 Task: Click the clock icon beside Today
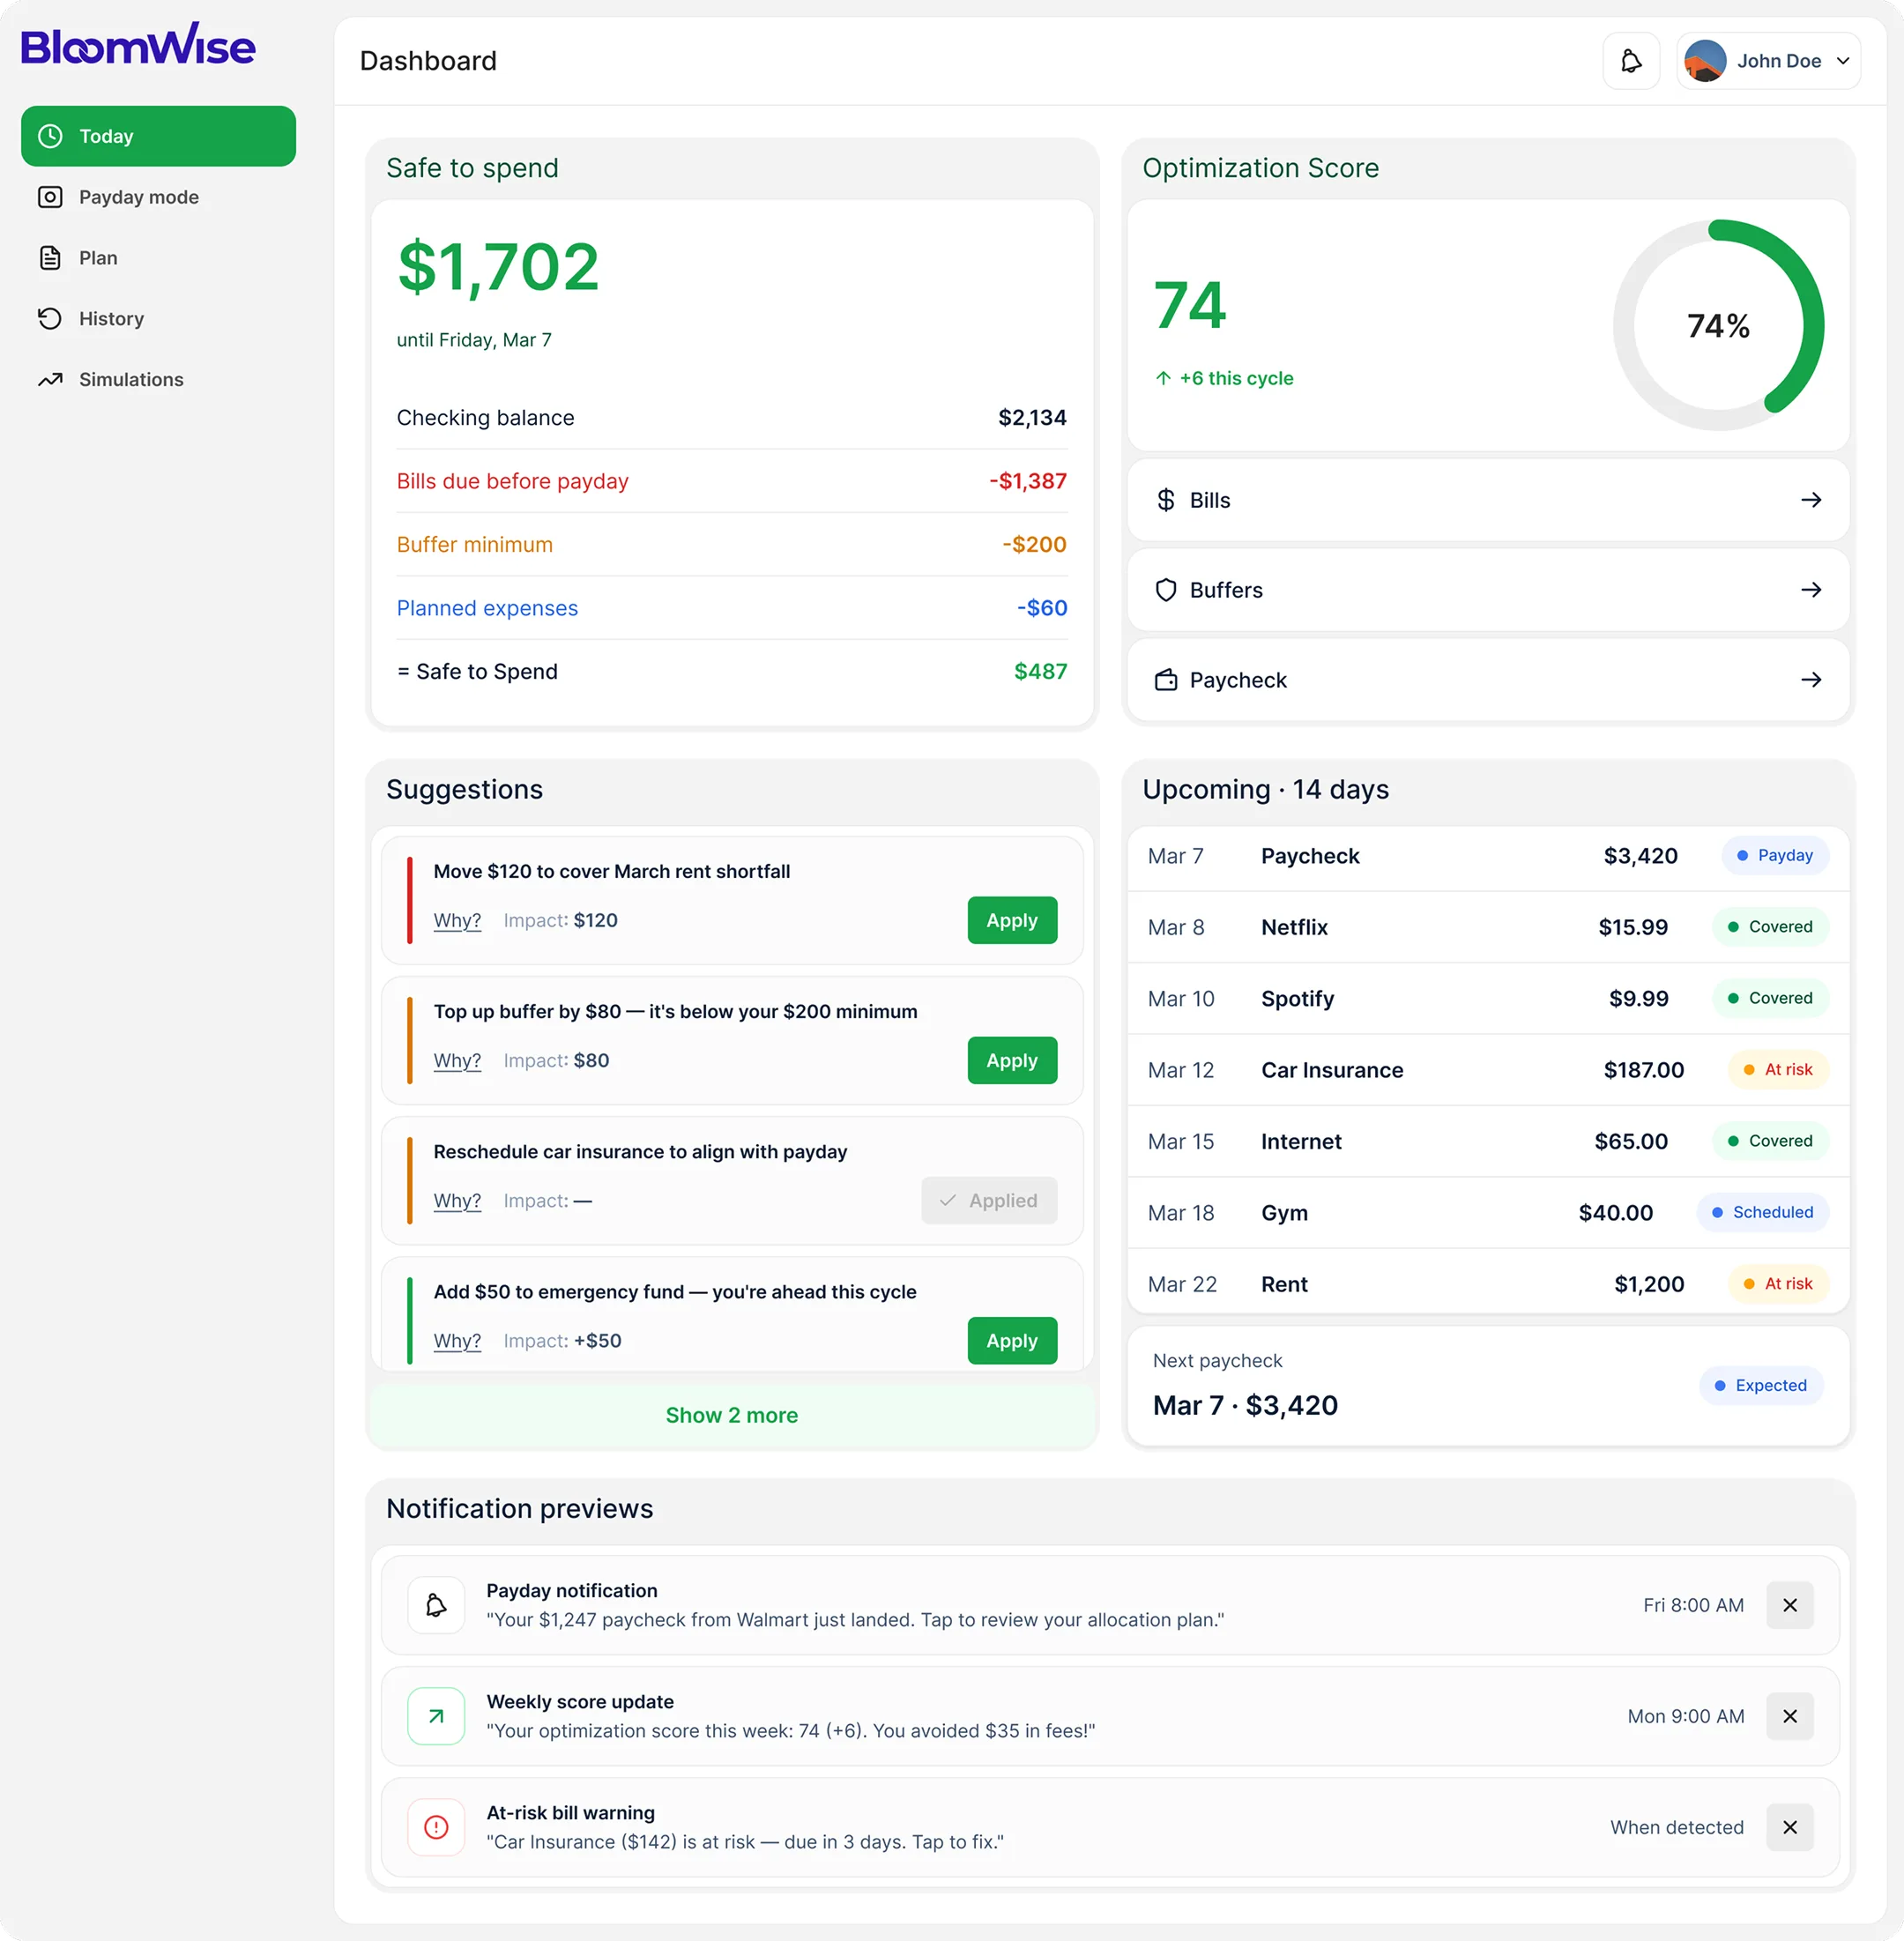(x=50, y=136)
